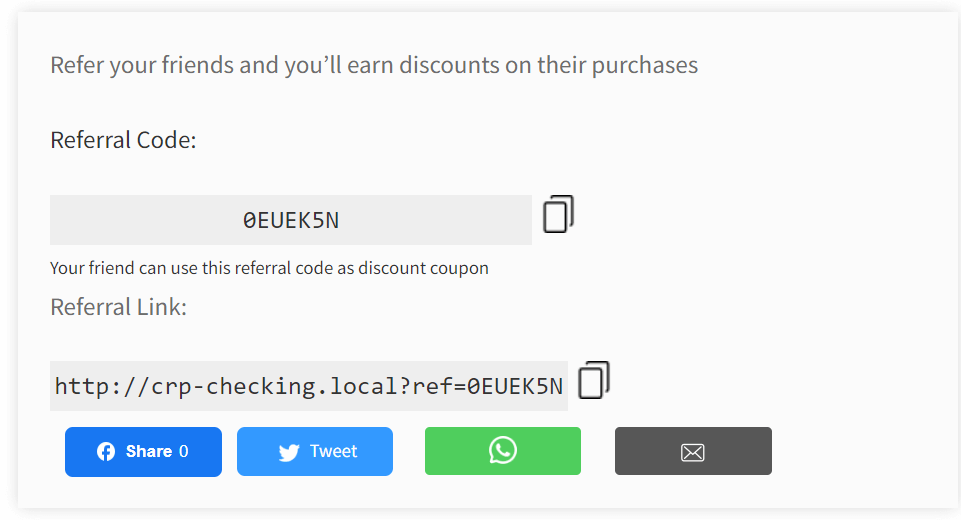Click the Twitter bird icon

[x=289, y=453]
